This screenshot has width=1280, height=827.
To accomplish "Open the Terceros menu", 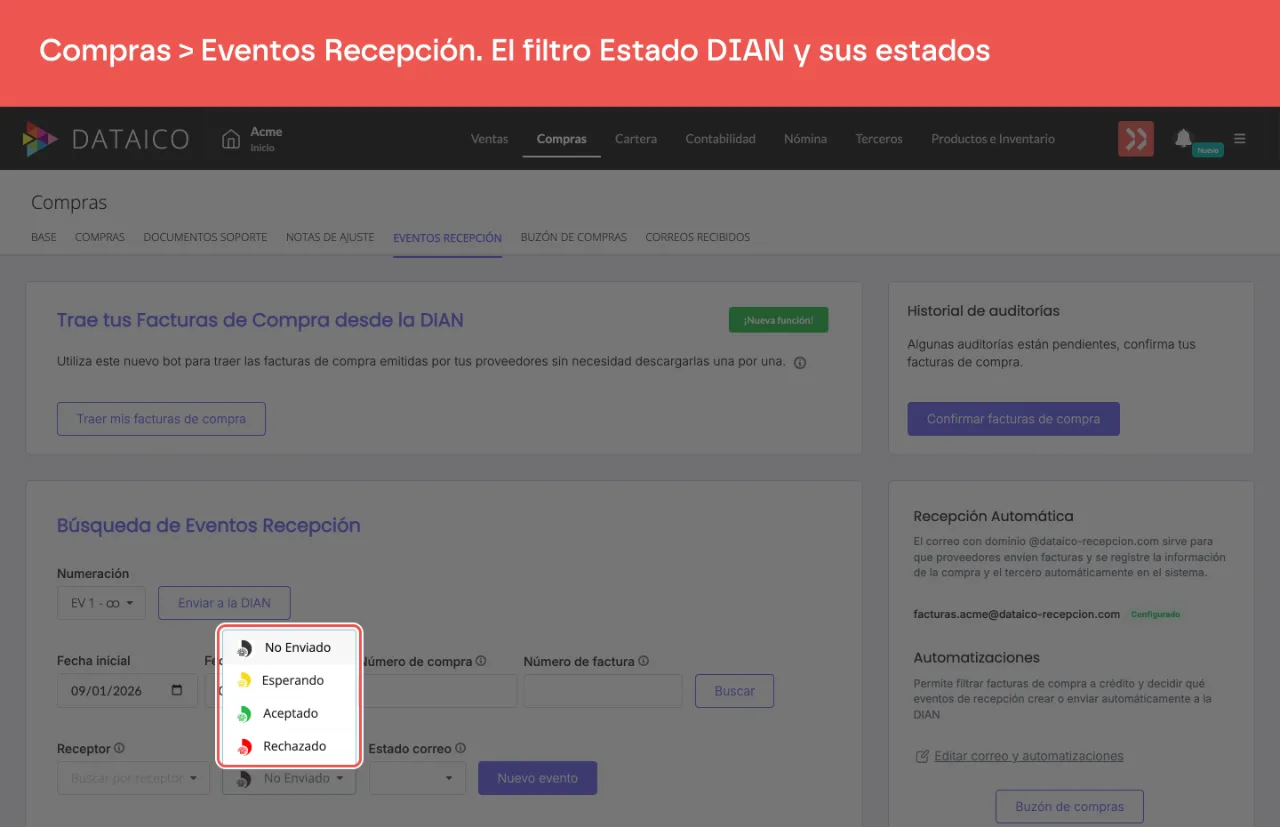I will pyautogui.click(x=879, y=139).
